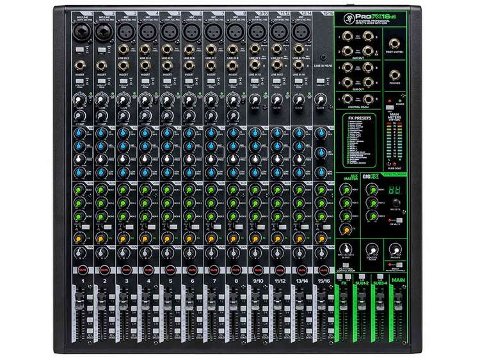The height and width of the screenshot is (360, 480).
Task: Select the channel 13/14 XLR mic input
Action: pos(301,32)
